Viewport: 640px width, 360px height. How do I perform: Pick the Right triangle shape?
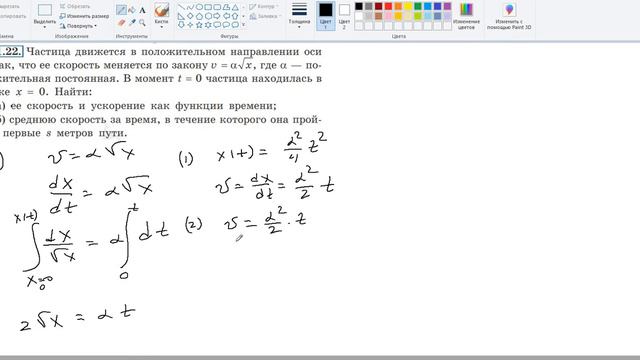(x=181, y=16)
